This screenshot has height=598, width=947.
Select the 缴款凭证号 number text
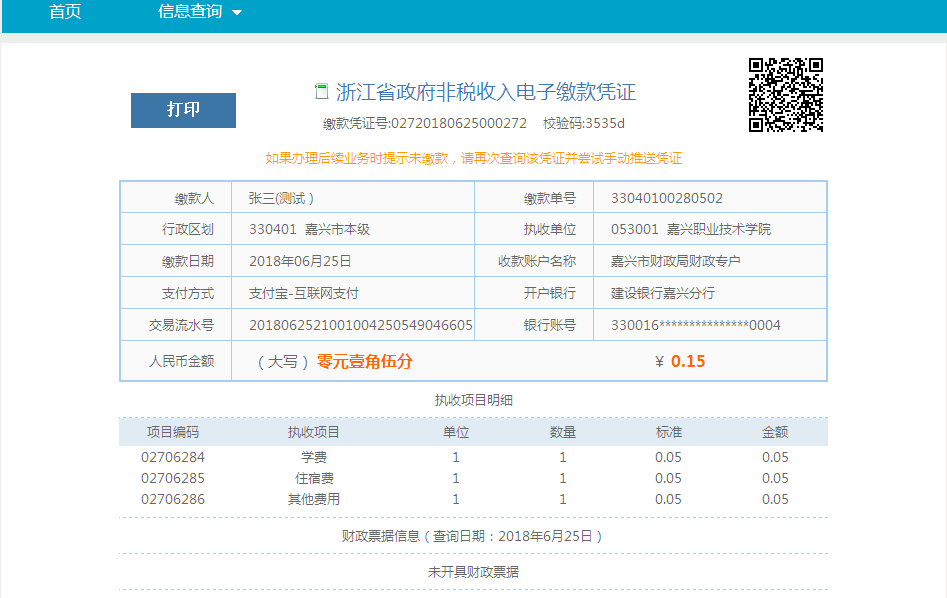point(458,124)
